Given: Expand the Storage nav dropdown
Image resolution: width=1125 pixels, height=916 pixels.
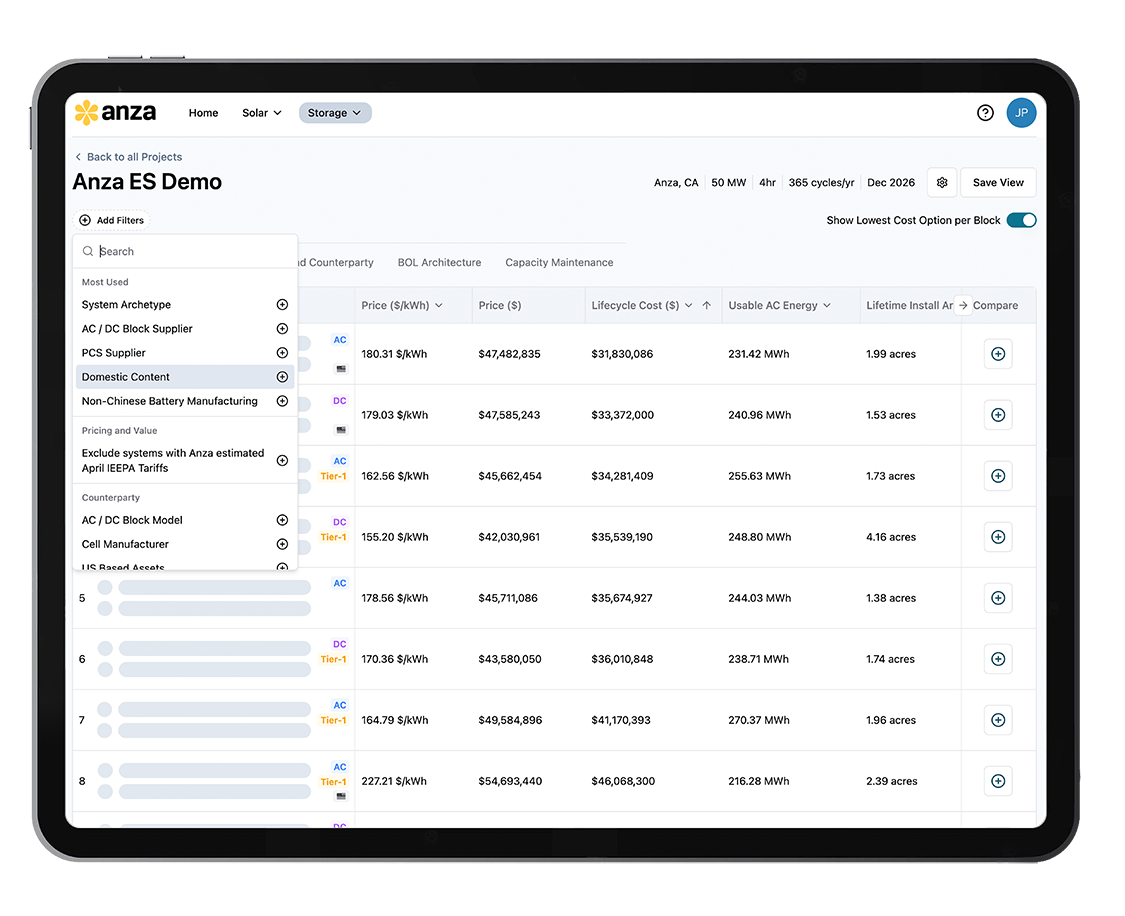Looking at the screenshot, I should (x=335, y=113).
